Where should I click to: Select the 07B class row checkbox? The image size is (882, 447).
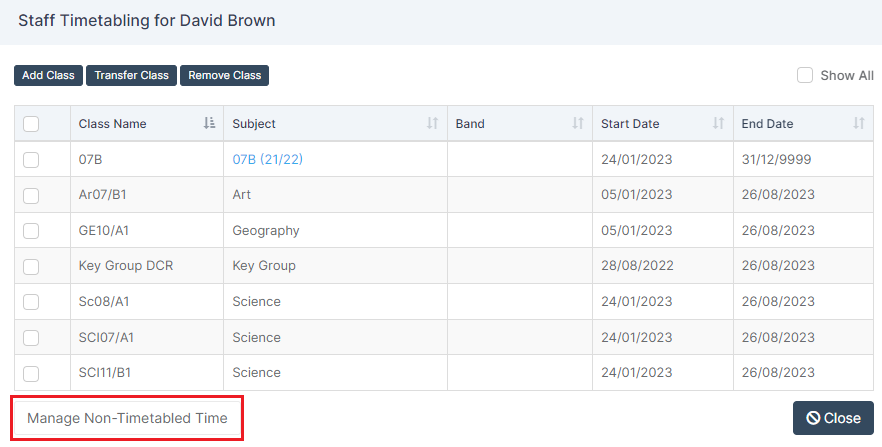click(31, 160)
